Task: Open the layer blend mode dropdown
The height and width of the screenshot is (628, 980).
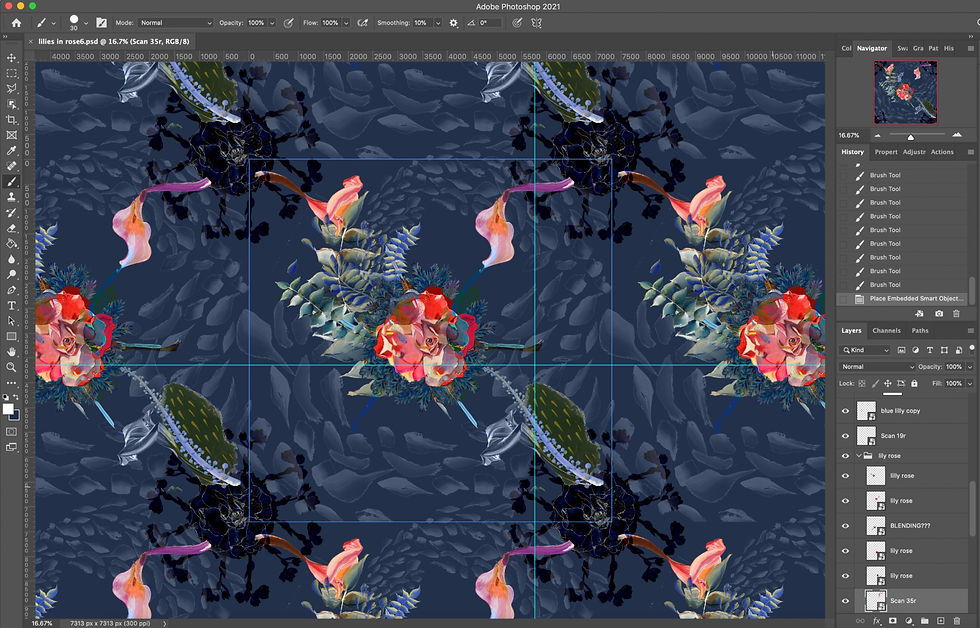Action: click(877, 367)
